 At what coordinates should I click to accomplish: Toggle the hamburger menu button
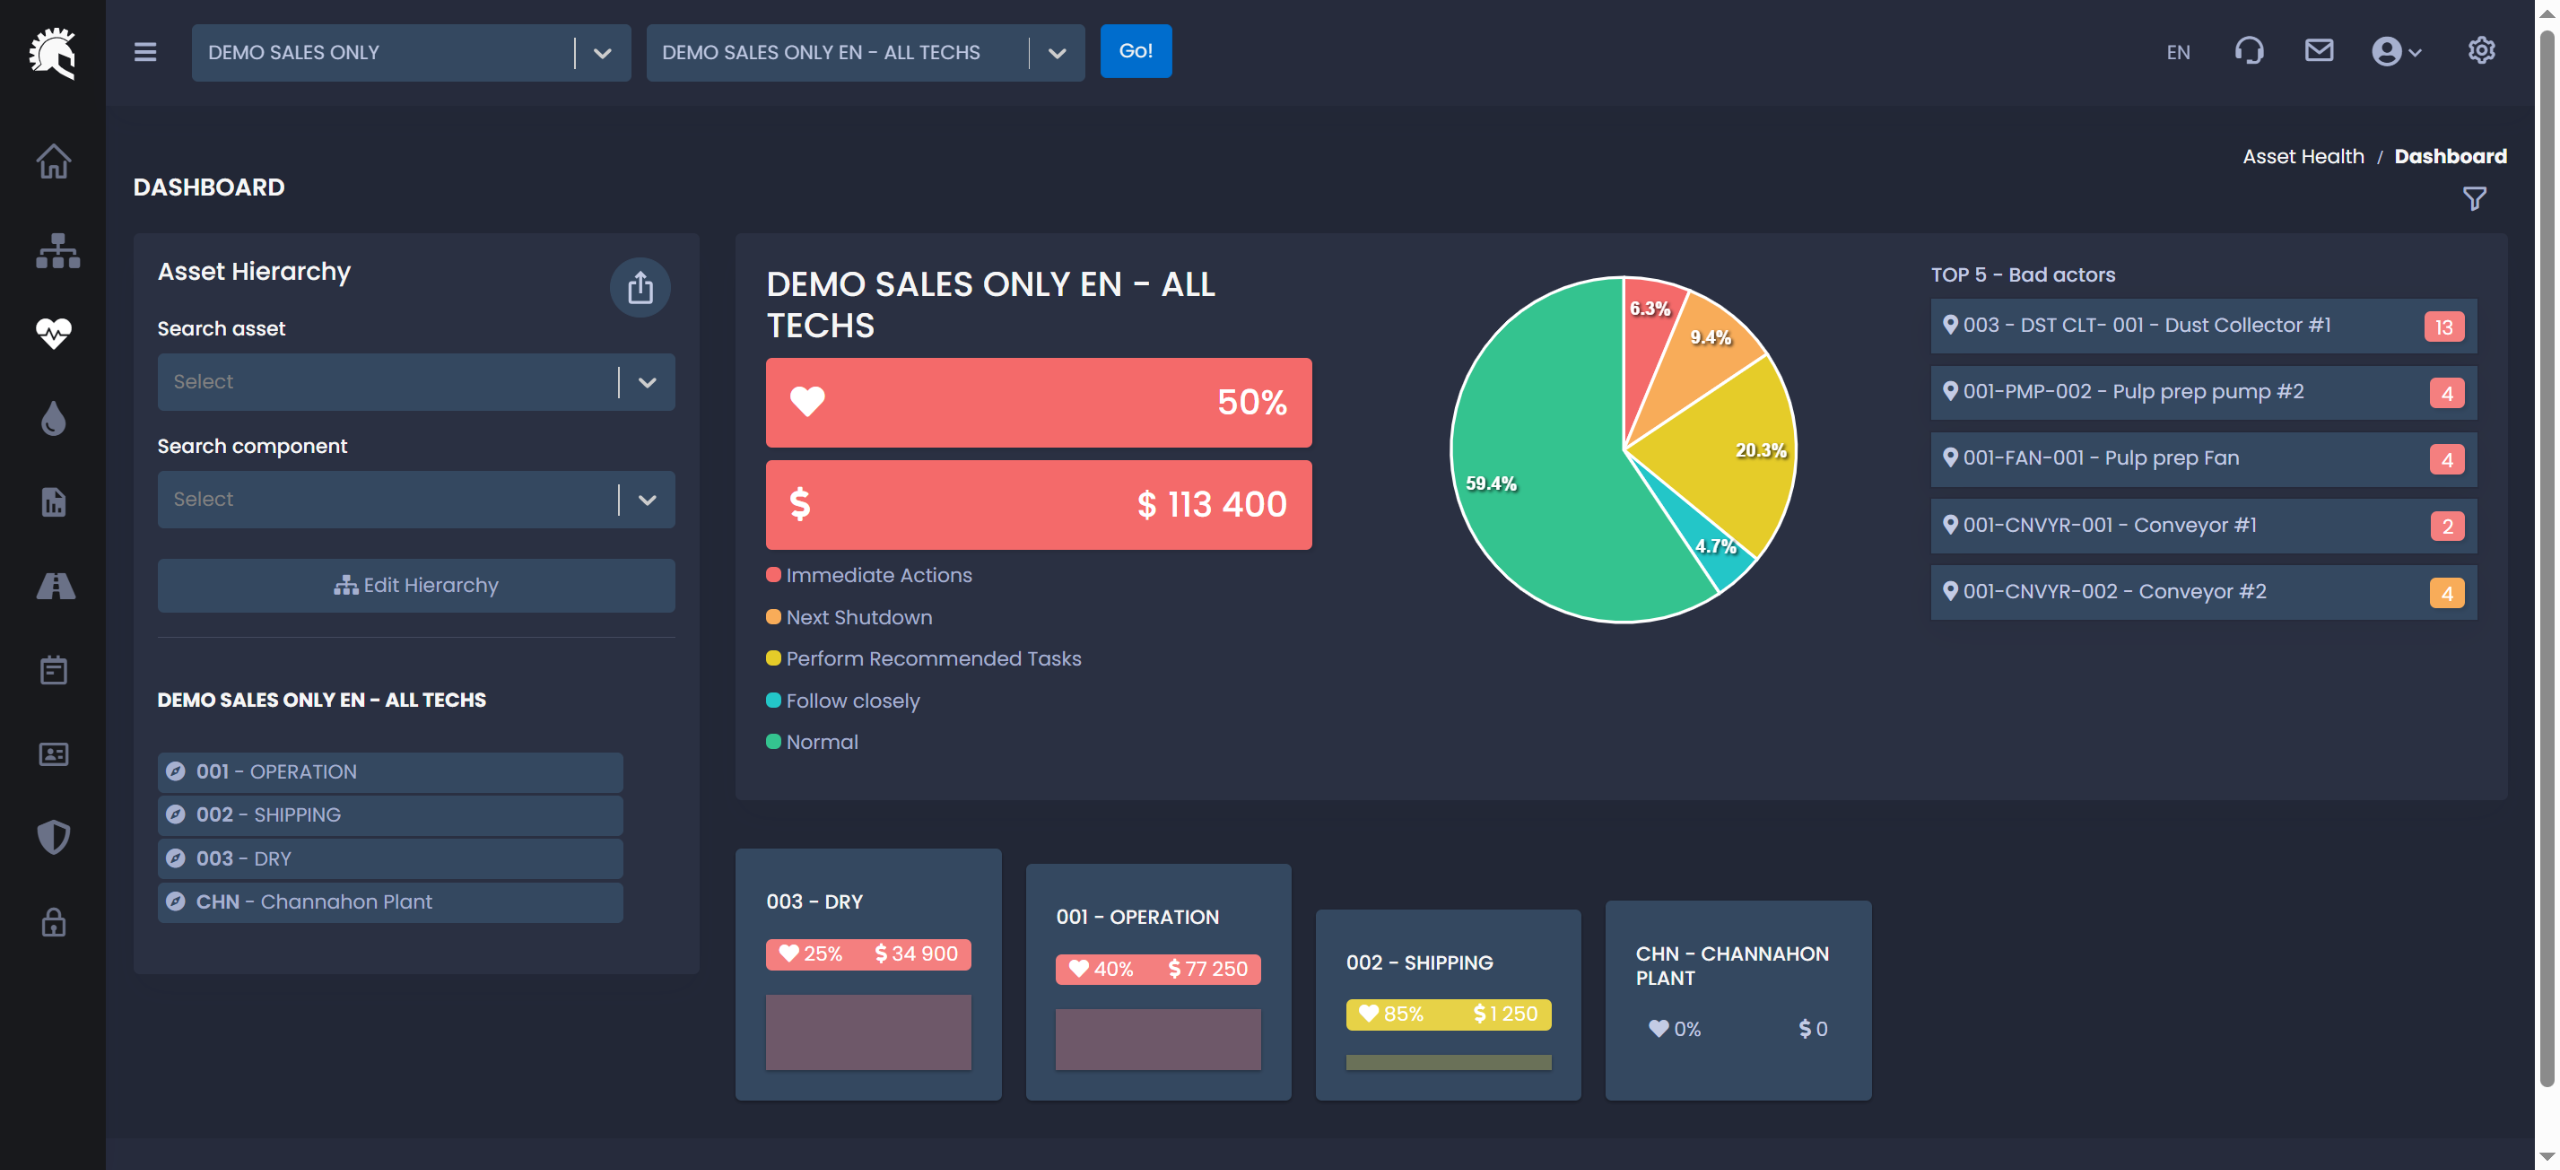(145, 52)
